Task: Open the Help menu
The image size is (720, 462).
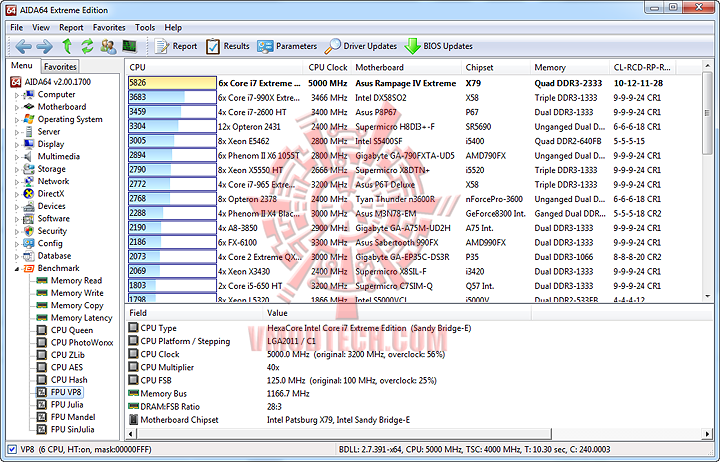Action: pos(173,28)
